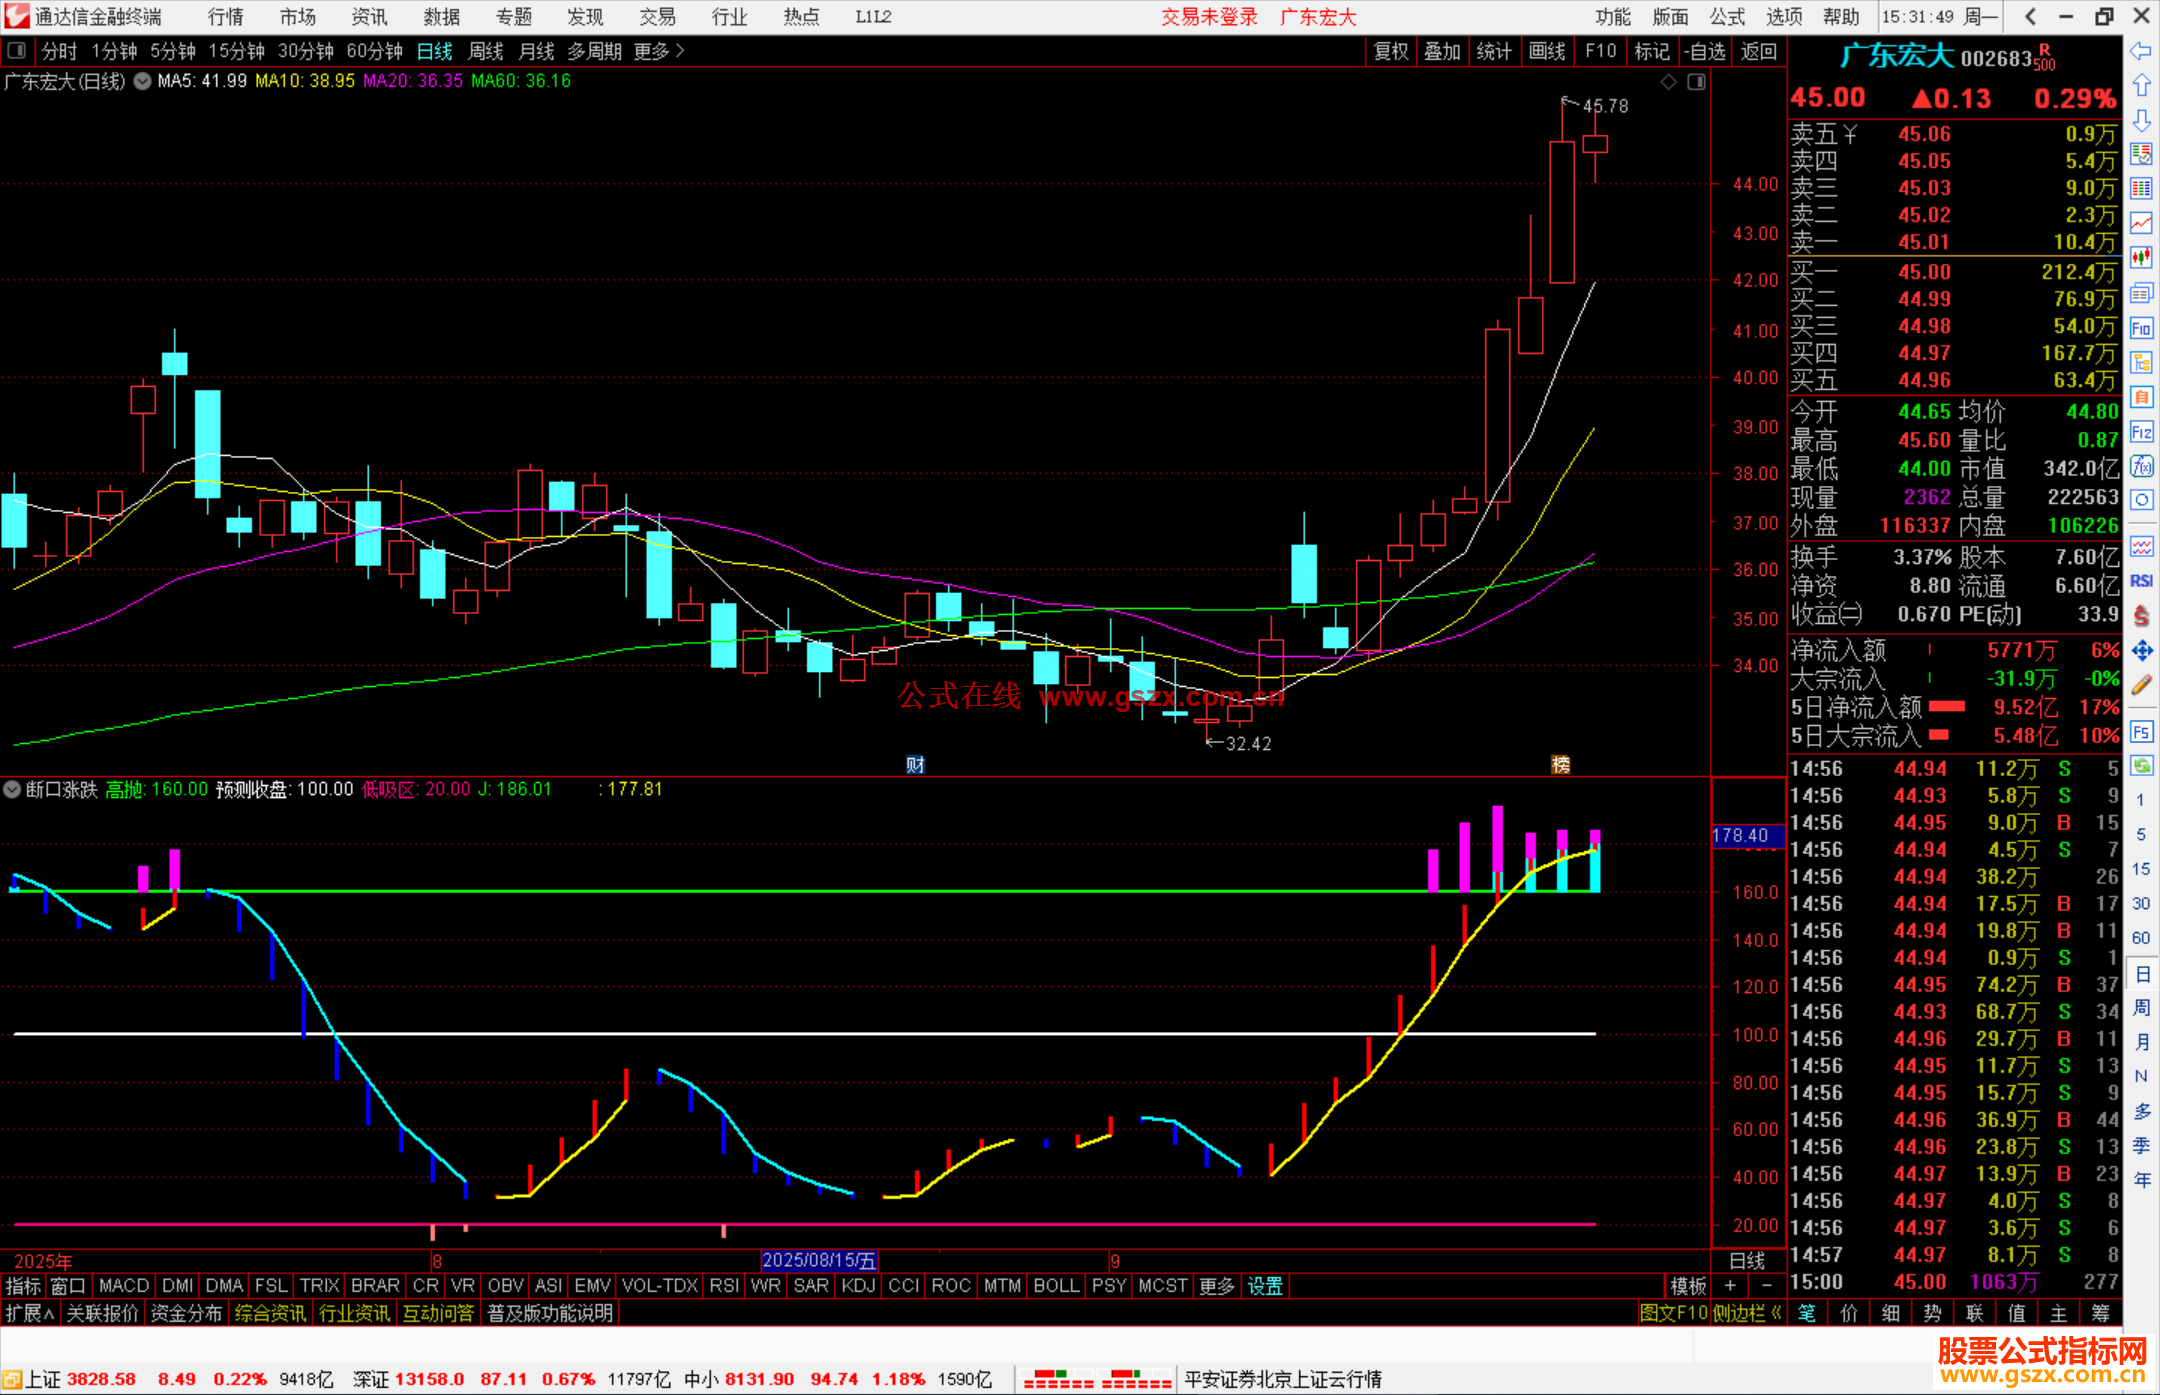
Task: Click the orange document icon in sidebar
Action: (x=2141, y=397)
